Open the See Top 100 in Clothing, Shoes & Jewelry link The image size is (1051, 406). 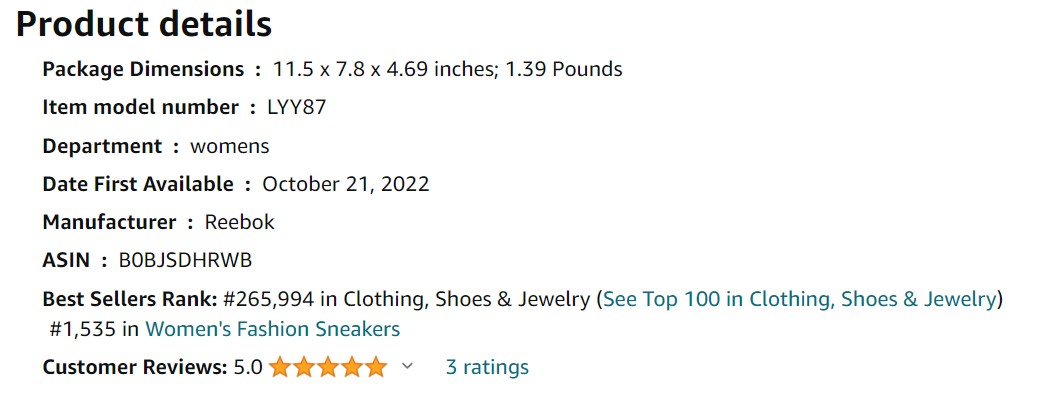tap(799, 299)
